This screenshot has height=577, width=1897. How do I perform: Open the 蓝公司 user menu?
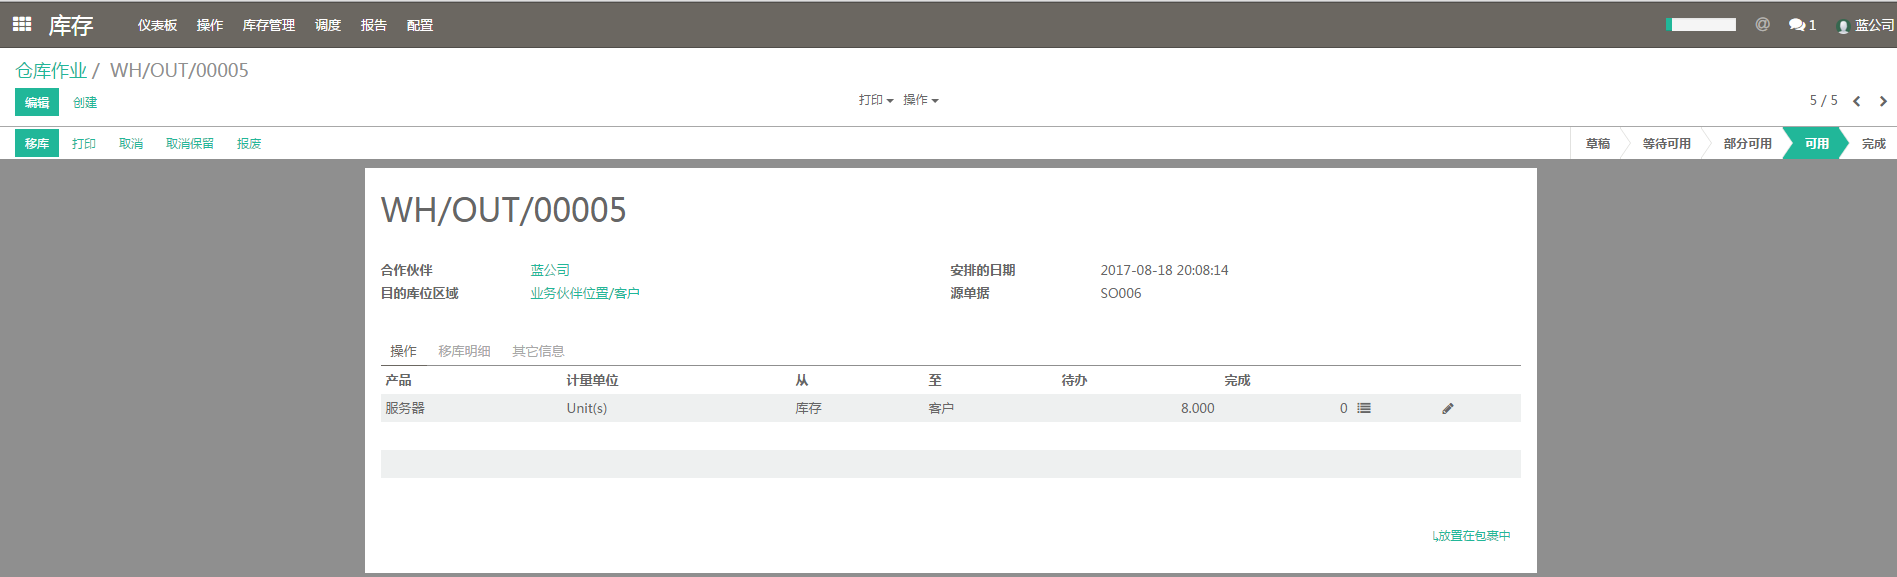point(1866,25)
